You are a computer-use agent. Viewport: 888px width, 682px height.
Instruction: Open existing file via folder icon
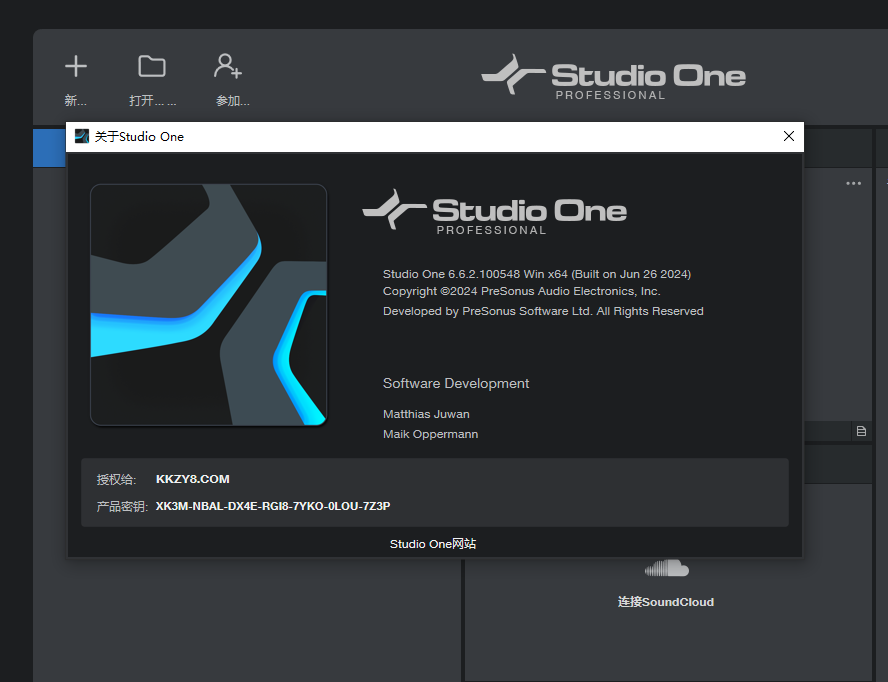coord(152,66)
